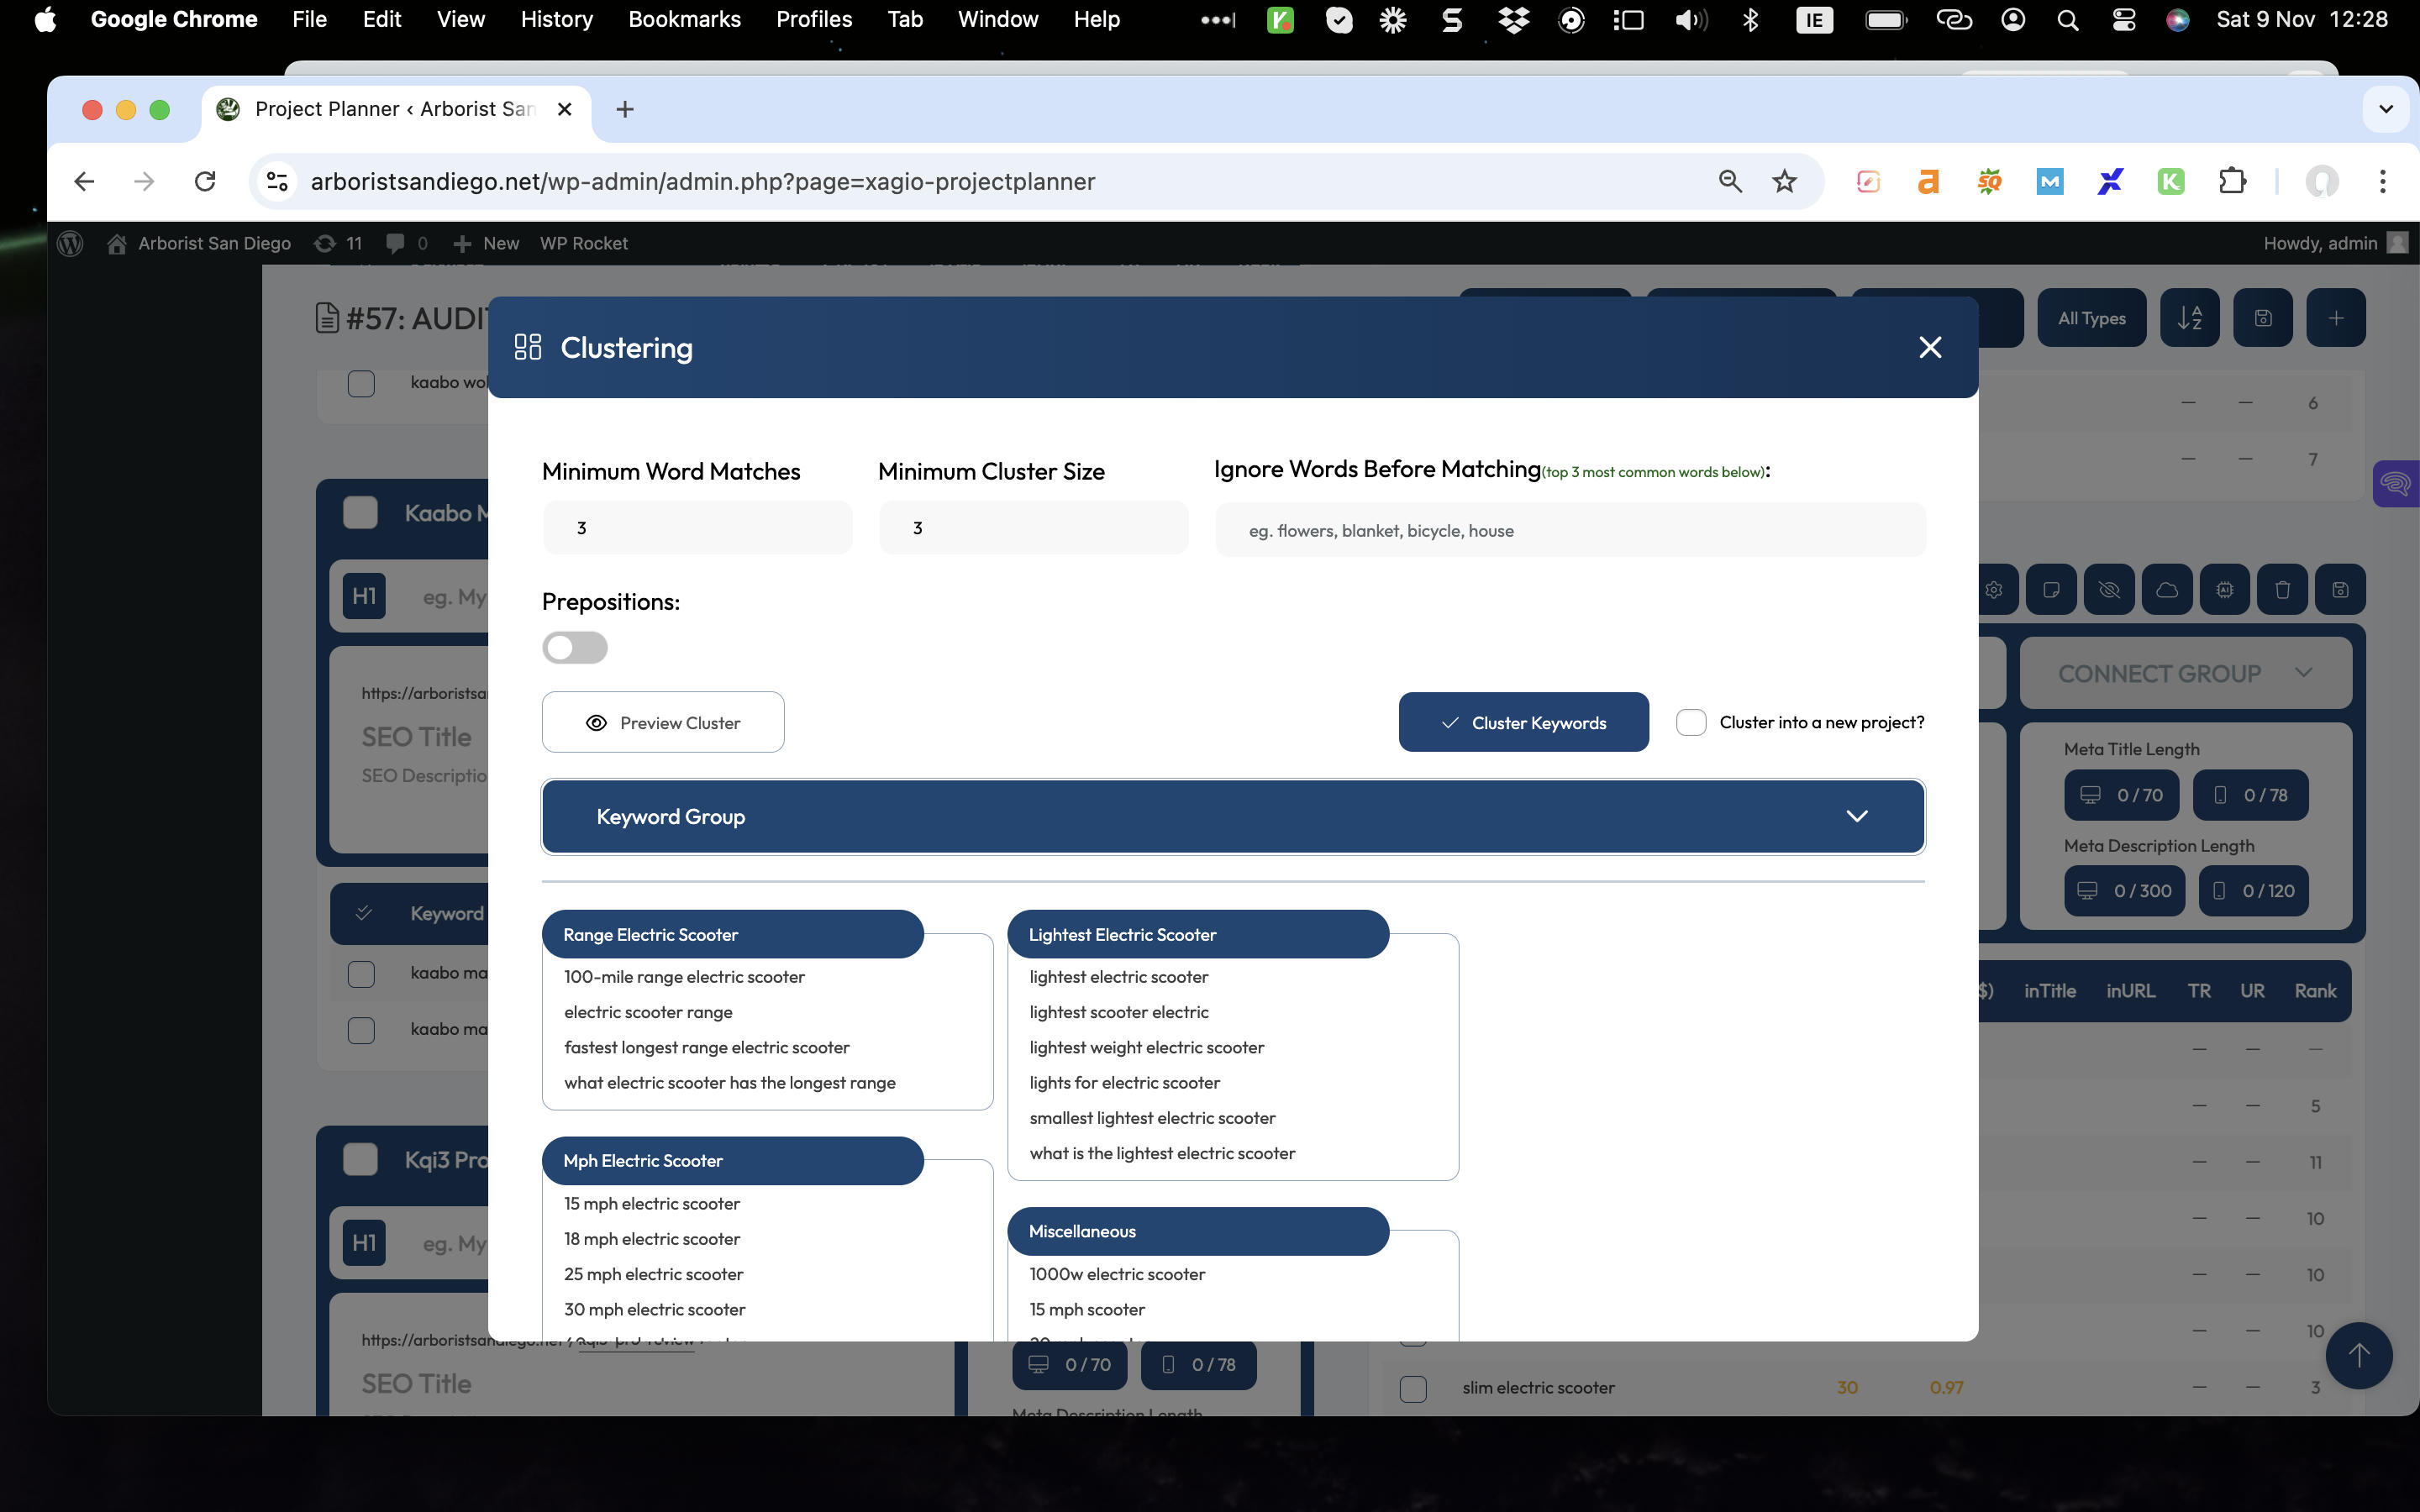
Task: Close the Clustering dialog with the X
Action: [1930, 347]
